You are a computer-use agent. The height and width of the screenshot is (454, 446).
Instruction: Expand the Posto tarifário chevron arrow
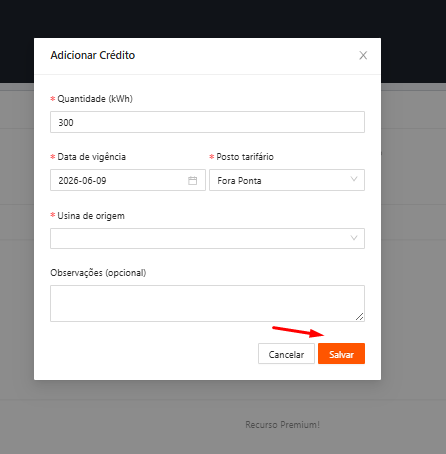click(x=354, y=179)
